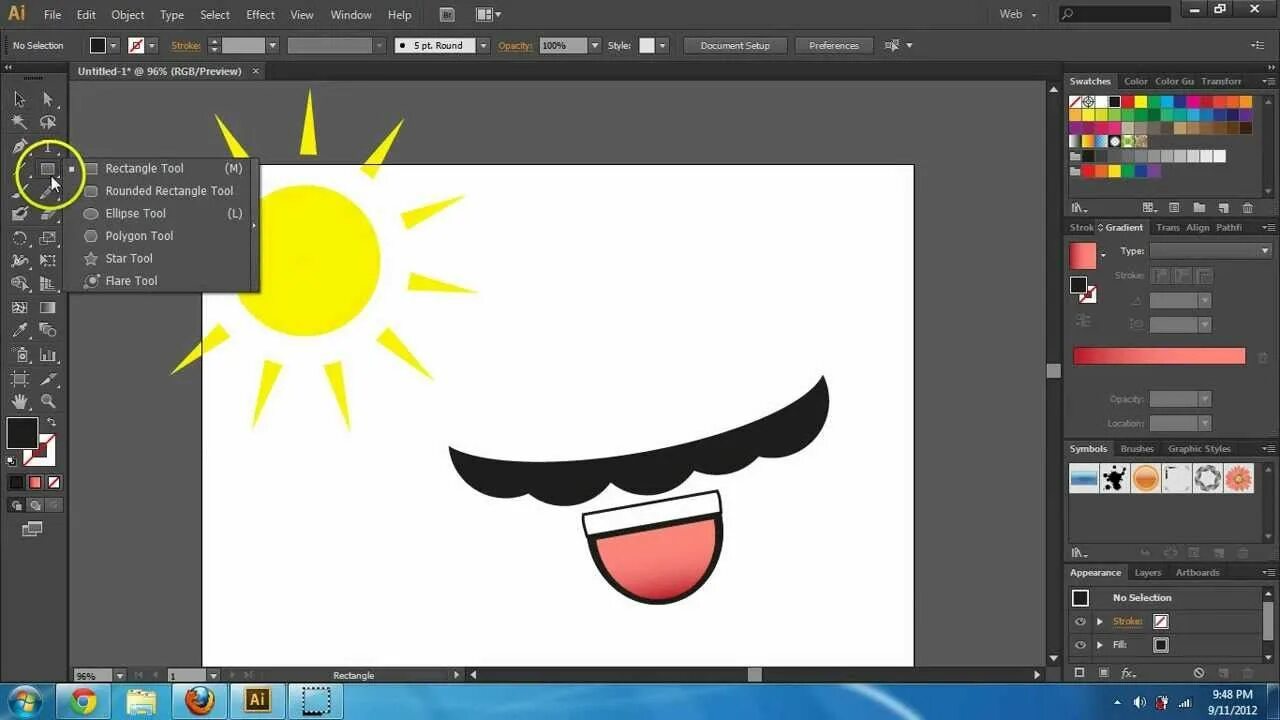Image resolution: width=1280 pixels, height=720 pixels.
Task: Select the Magic Wand tool
Action: 19,122
